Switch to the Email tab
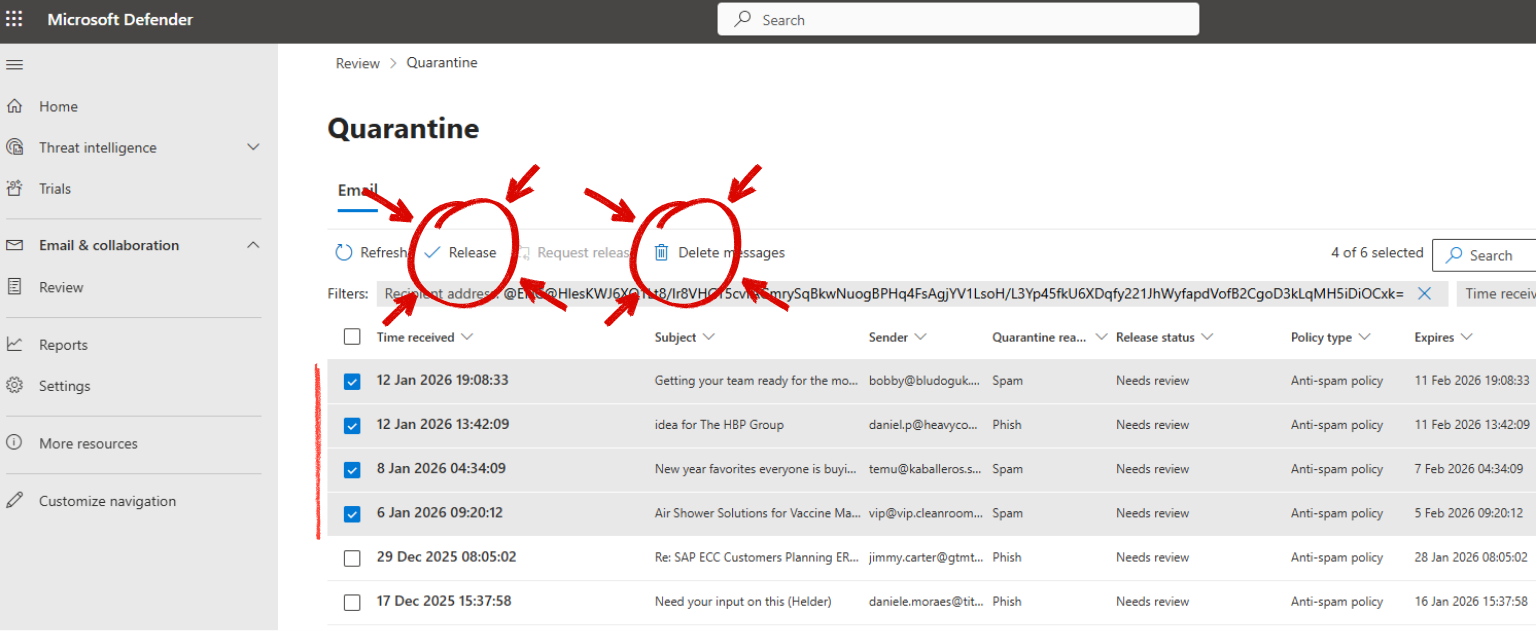Screen dimensions: 1536x637 coord(357,190)
